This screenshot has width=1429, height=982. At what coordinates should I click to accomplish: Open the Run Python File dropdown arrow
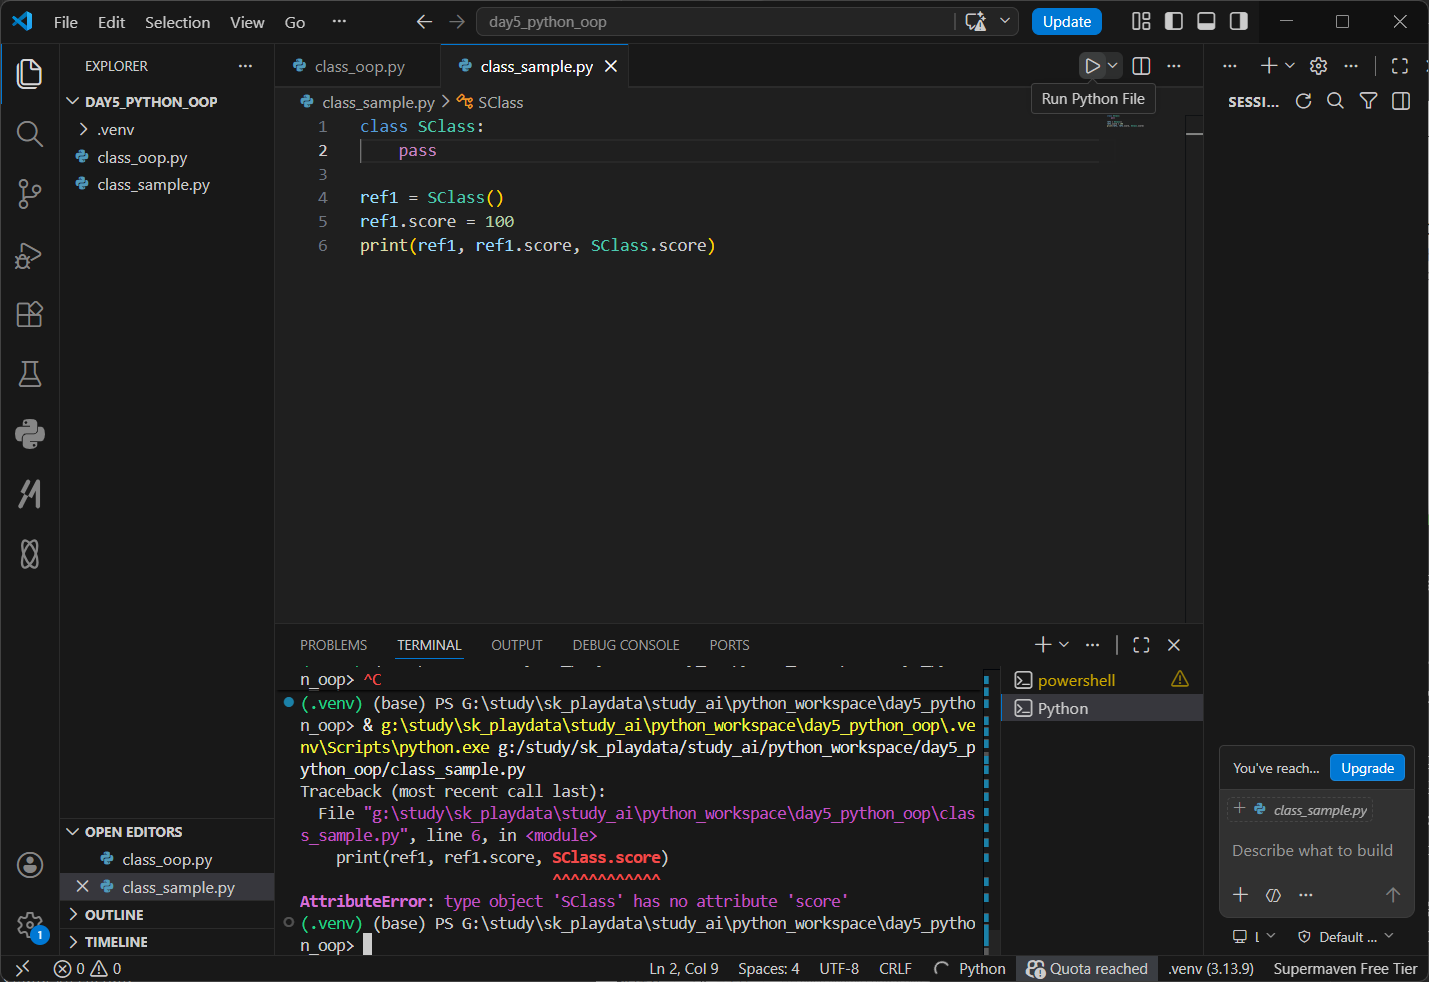point(1113,66)
